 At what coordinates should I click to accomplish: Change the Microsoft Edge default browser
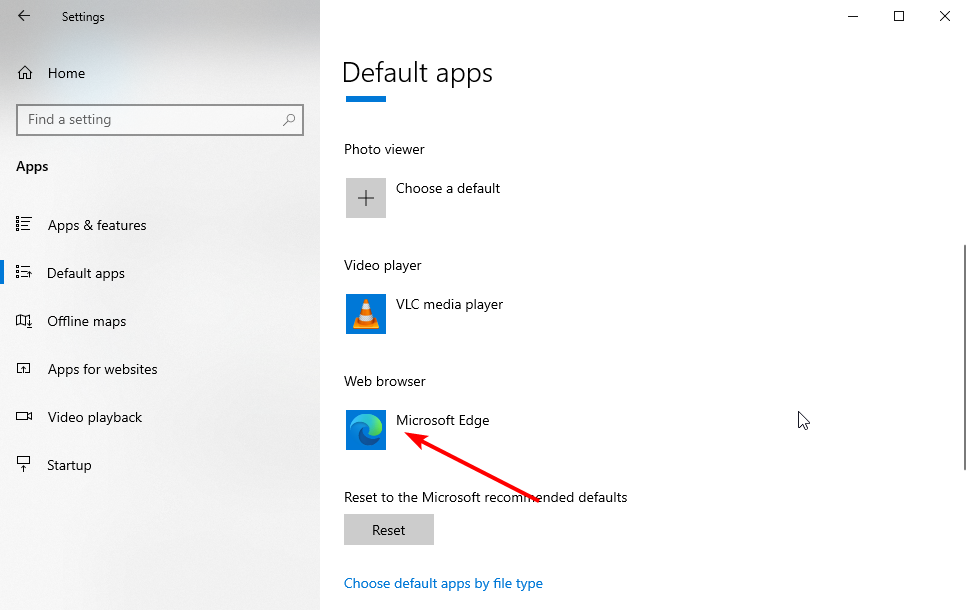click(x=442, y=420)
